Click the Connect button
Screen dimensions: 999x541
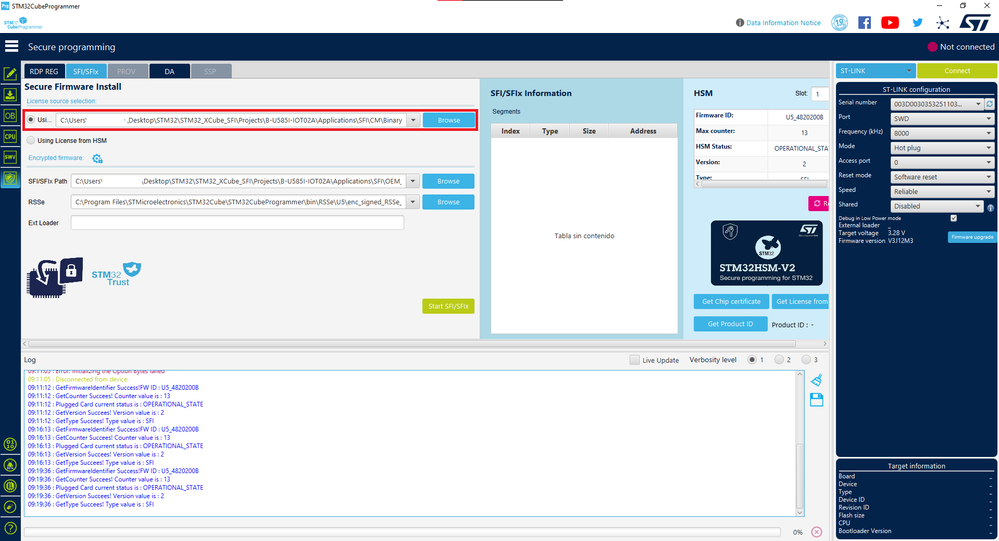pyautogui.click(x=957, y=71)
